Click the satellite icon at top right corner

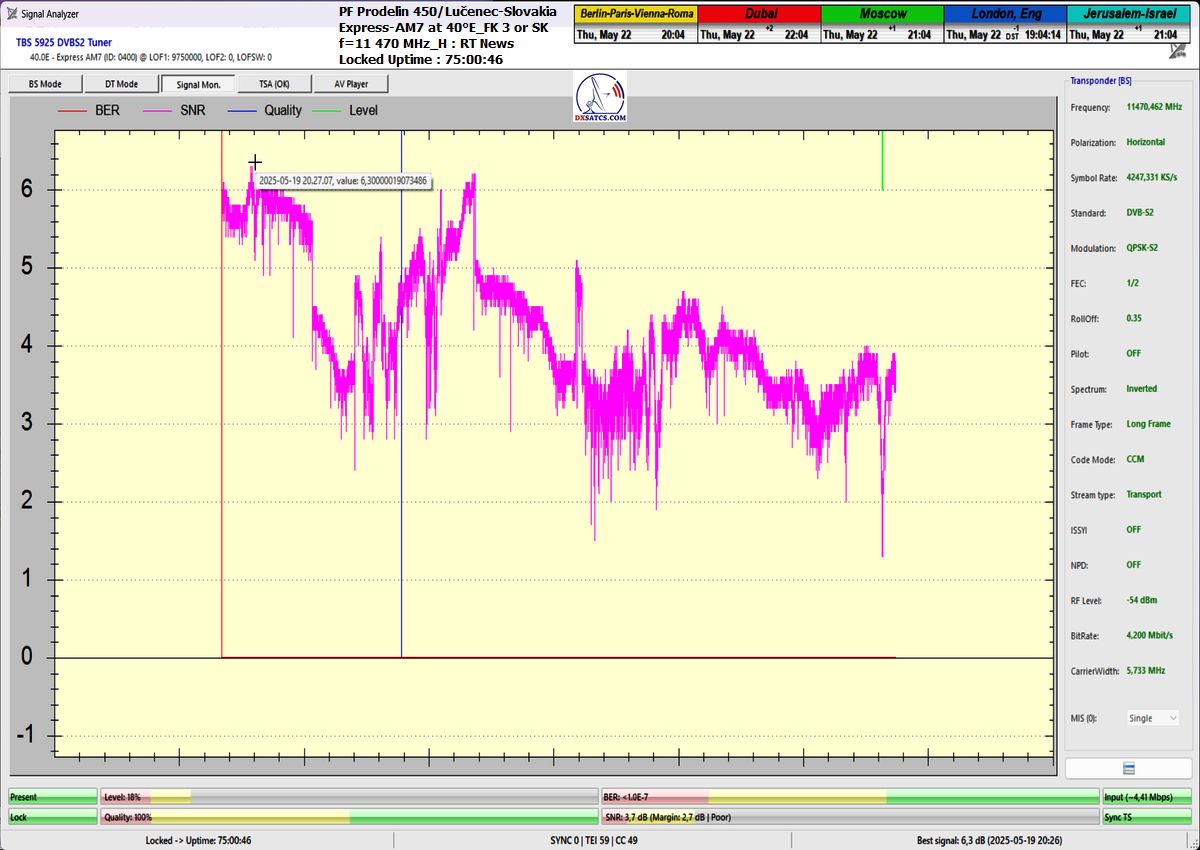pos(1179,53)
